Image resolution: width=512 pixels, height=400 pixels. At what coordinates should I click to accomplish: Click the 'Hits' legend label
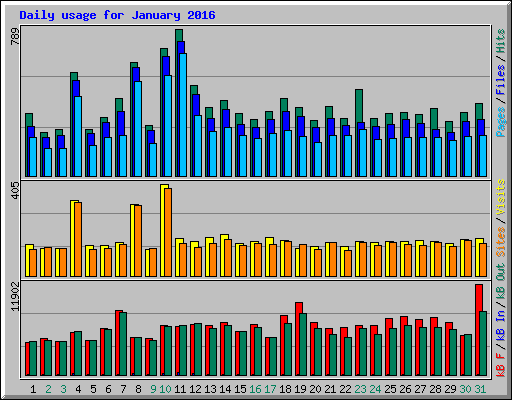[x=500, y=41]
